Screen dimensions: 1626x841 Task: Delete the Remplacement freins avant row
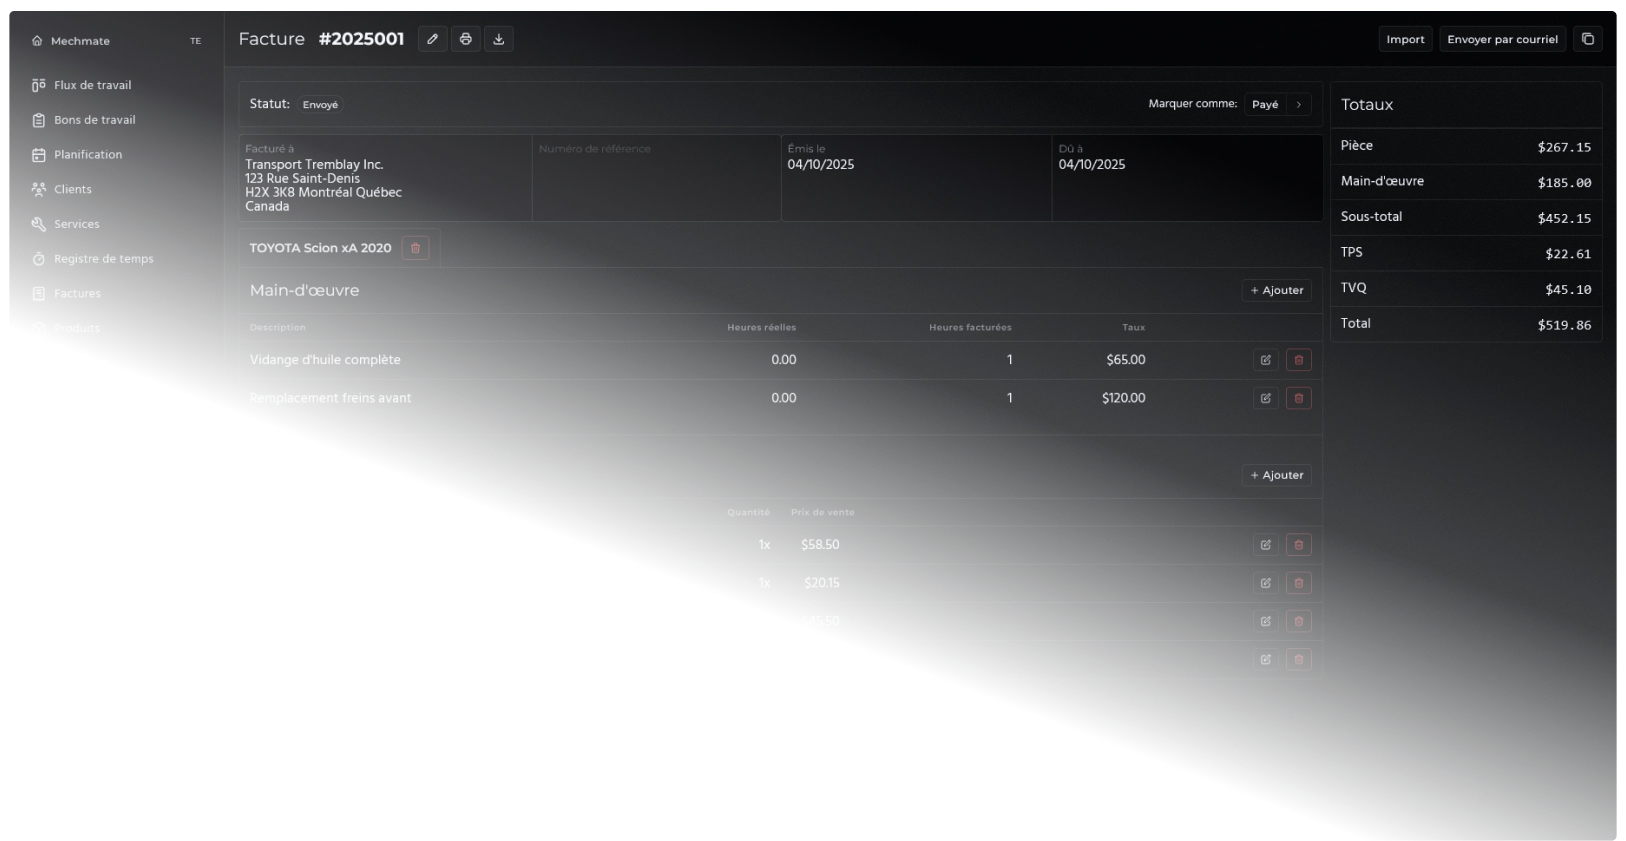coord(1299,398)
